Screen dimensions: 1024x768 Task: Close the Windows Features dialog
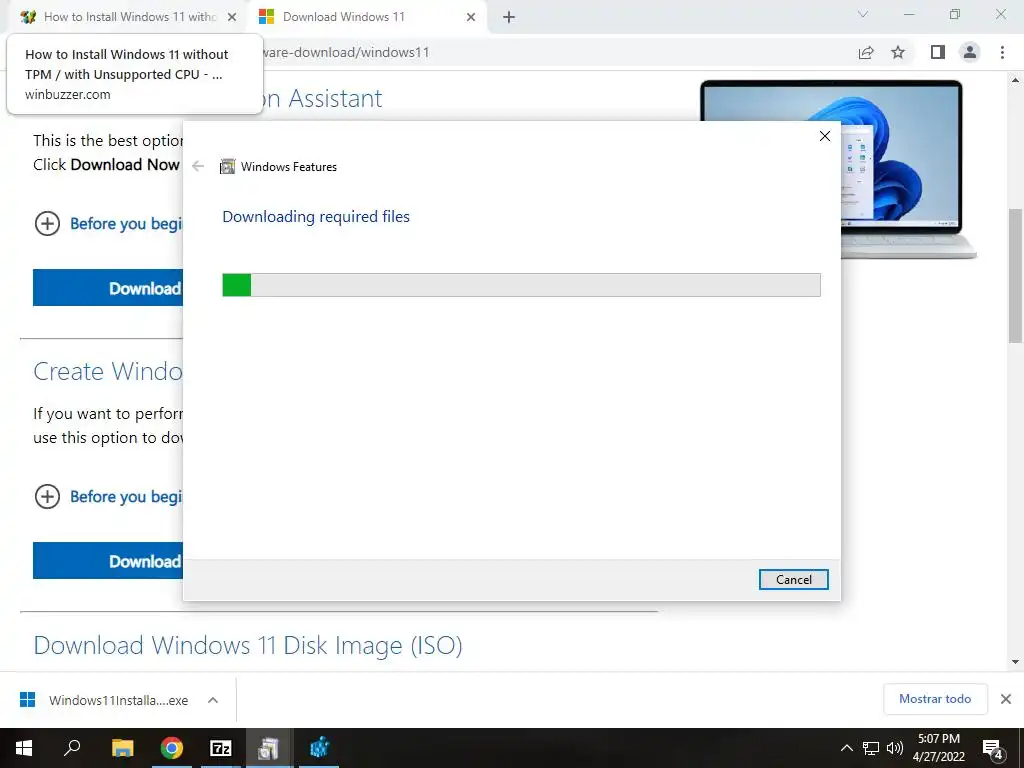click(825, 136)
